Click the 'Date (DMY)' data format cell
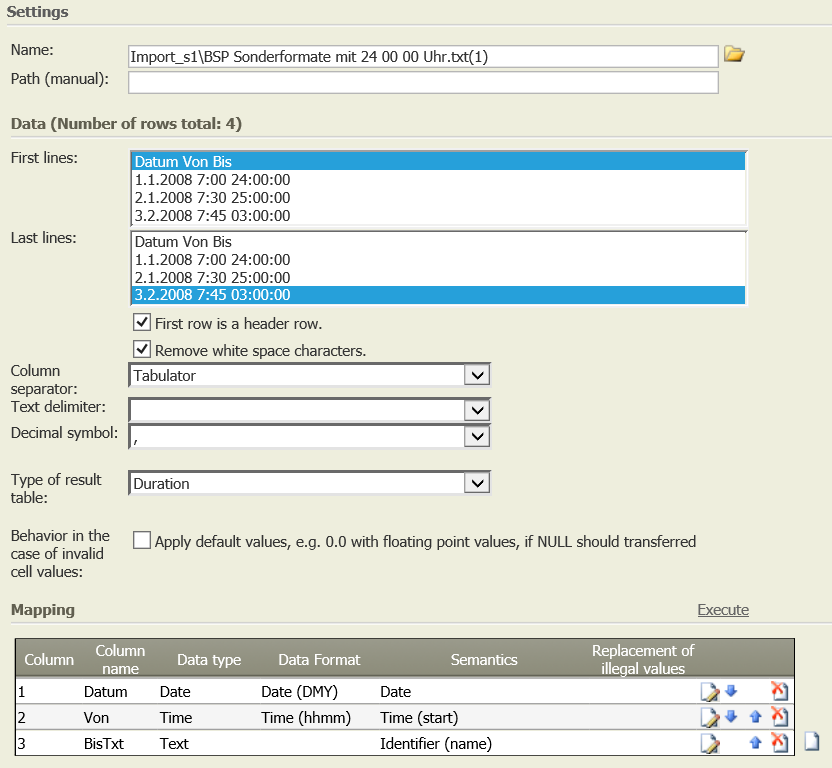Screen dimensions: 832x768 (299, 692)
